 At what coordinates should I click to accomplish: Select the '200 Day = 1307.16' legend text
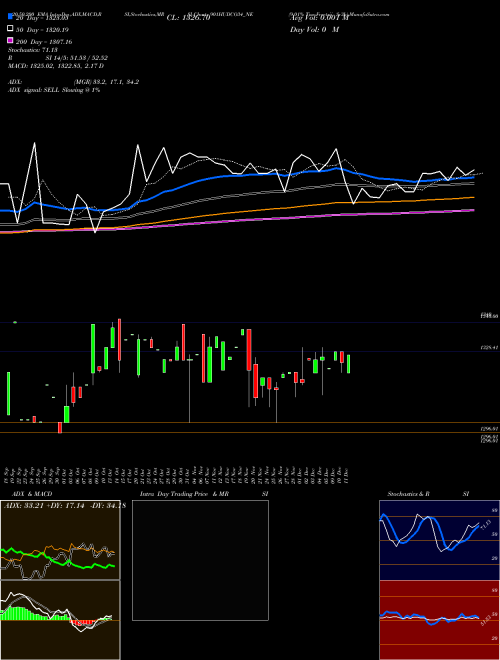pyautogui.click(x=44, y=42)
